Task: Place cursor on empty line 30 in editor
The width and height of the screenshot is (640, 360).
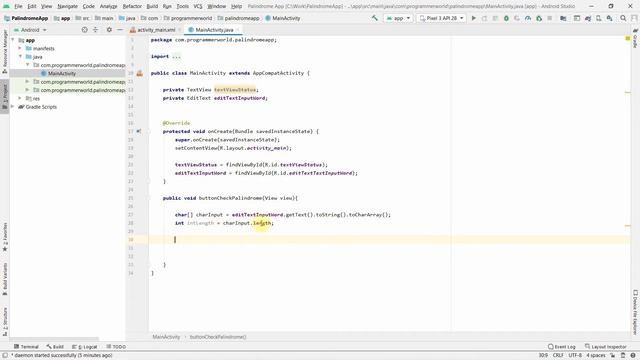Action: [390, 240]
